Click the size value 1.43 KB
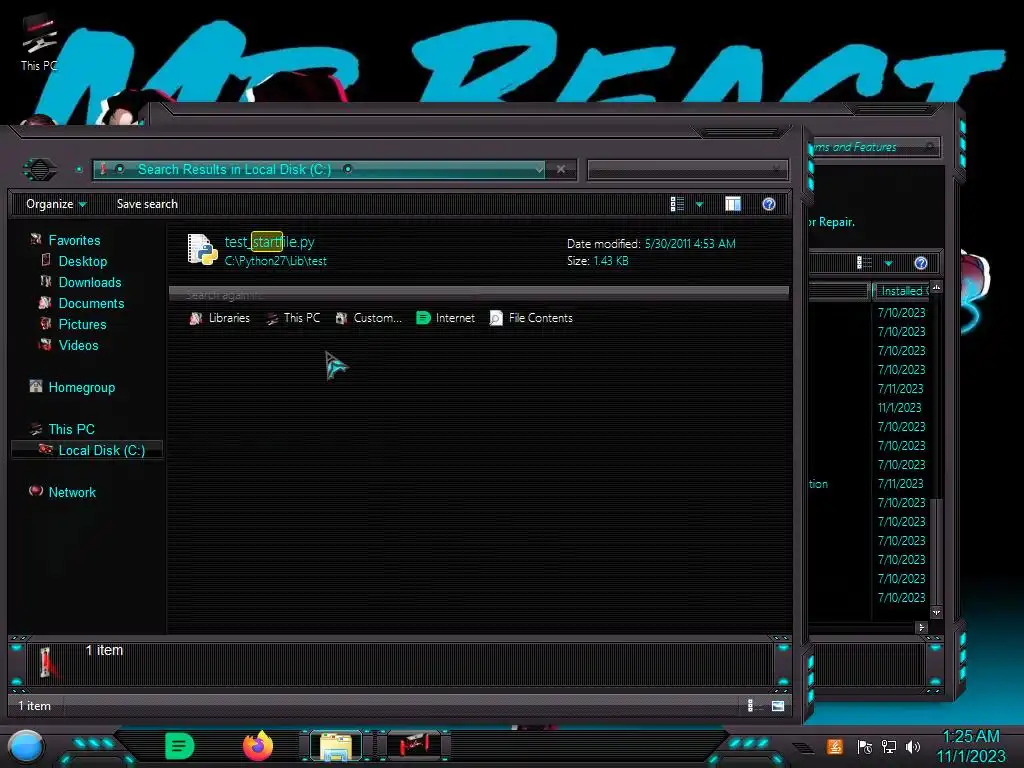Viewport: 1024px width, 768px height. [611, 261]
